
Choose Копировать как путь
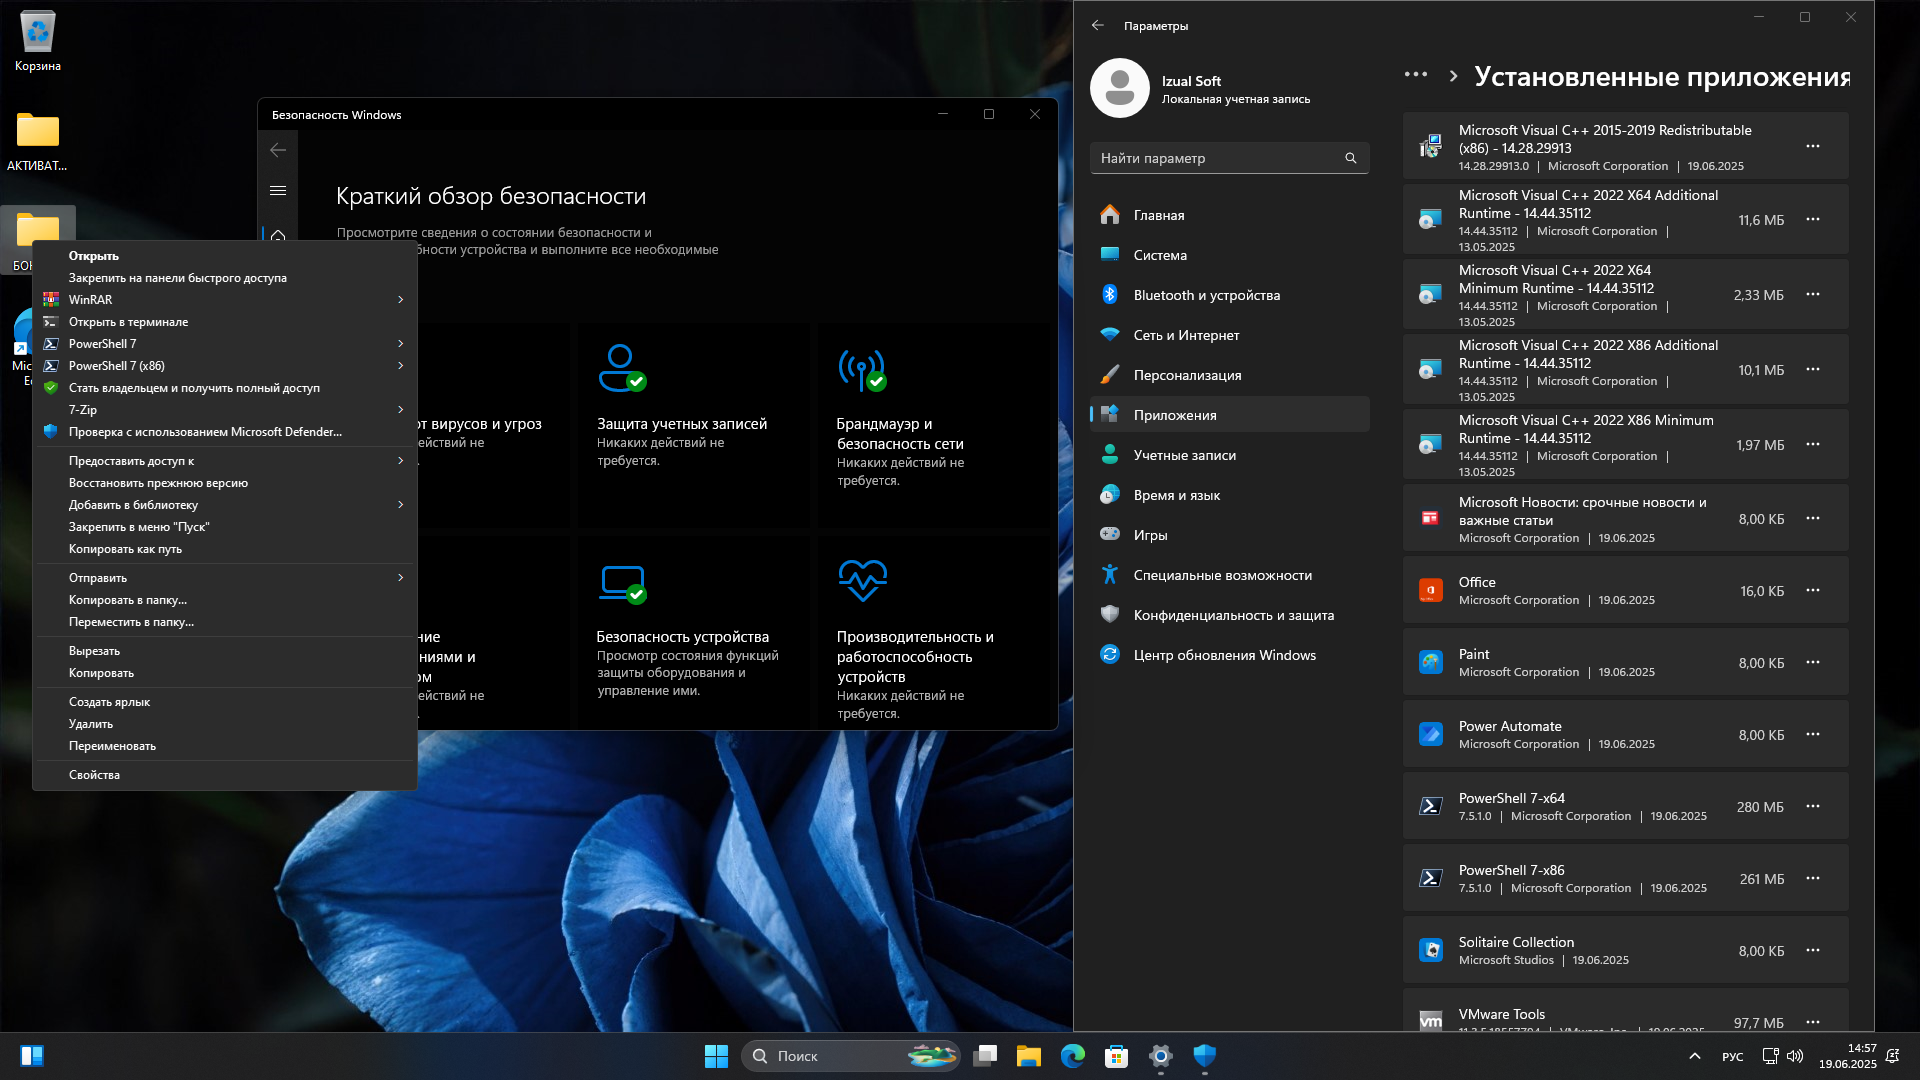click(225, 549)
